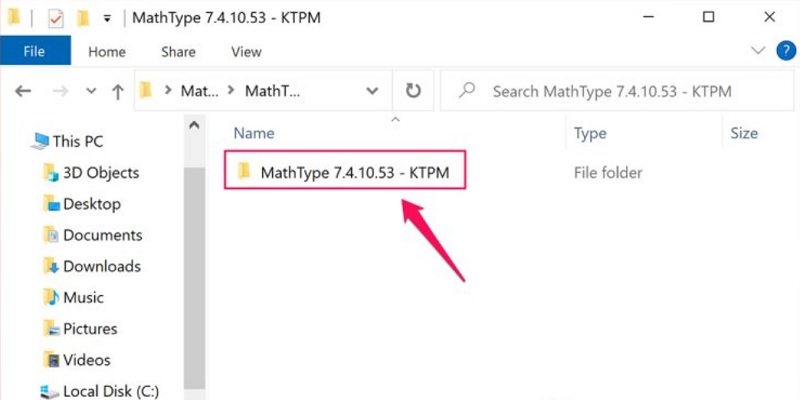This screenshot has width=800, height=400.
Task: Click the navigation pane scroll-up arrow
Action: point(194,126)
